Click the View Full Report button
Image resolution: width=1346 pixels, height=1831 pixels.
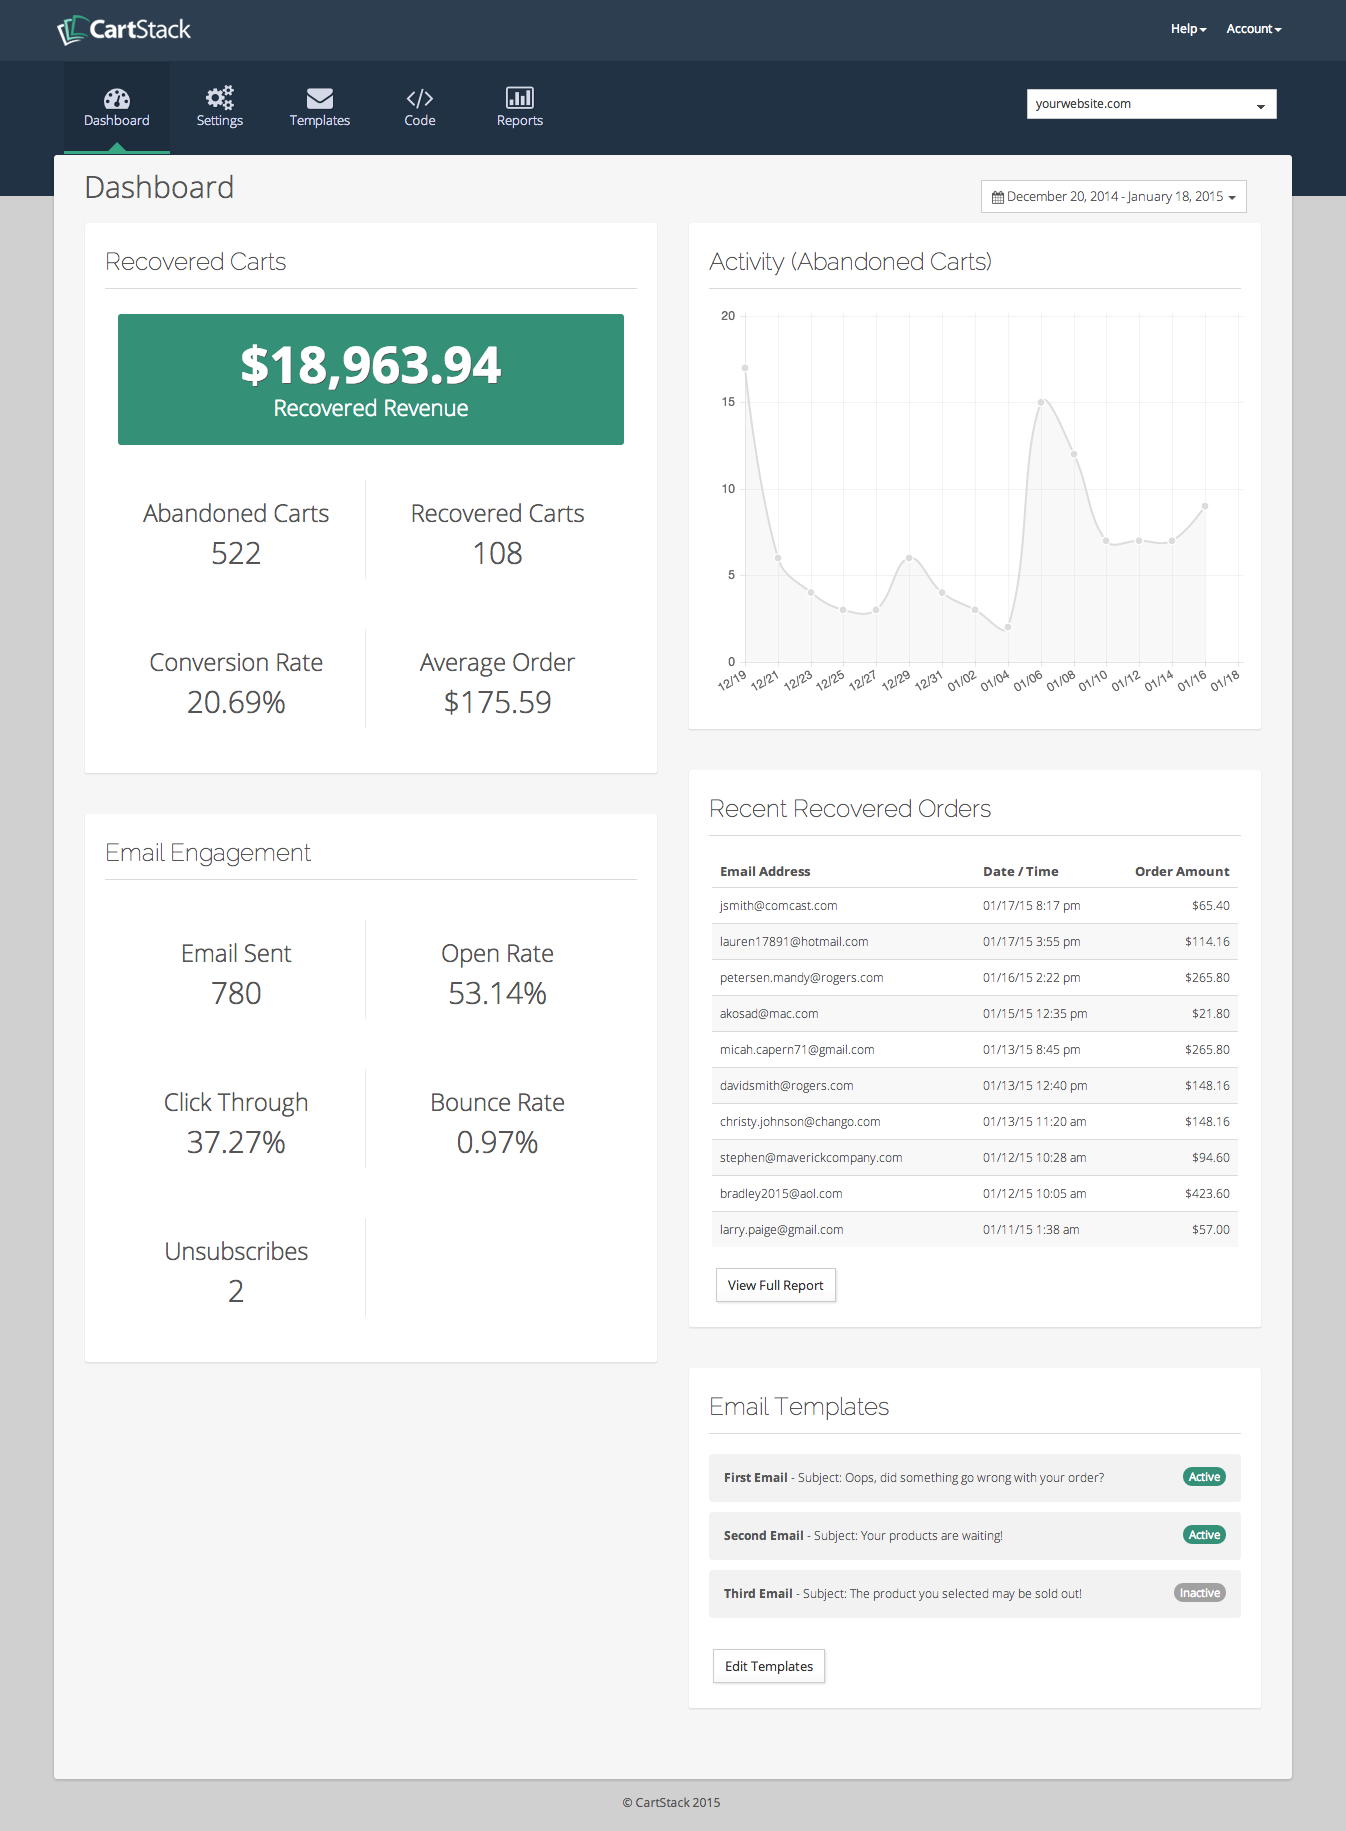[775, 1285]
